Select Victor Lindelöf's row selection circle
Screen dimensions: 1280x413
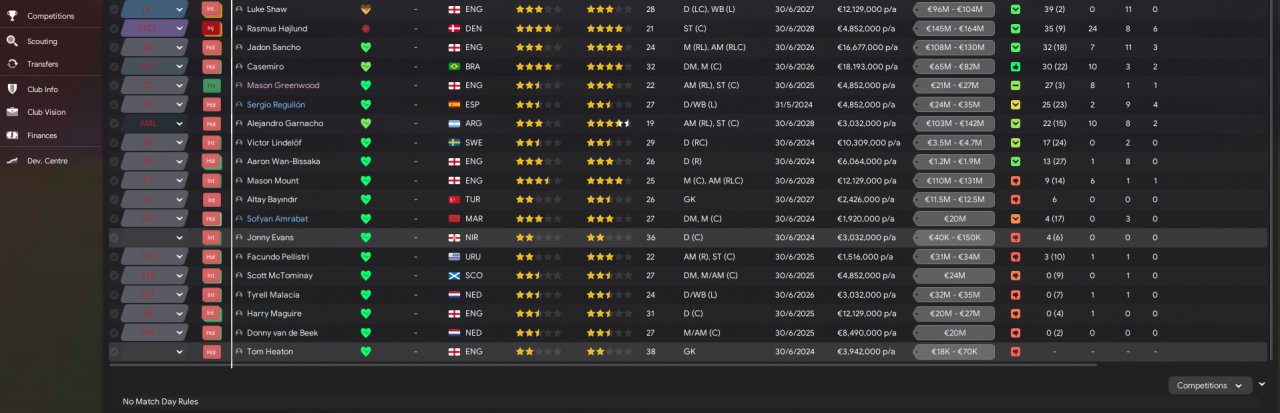pos(114,143)
